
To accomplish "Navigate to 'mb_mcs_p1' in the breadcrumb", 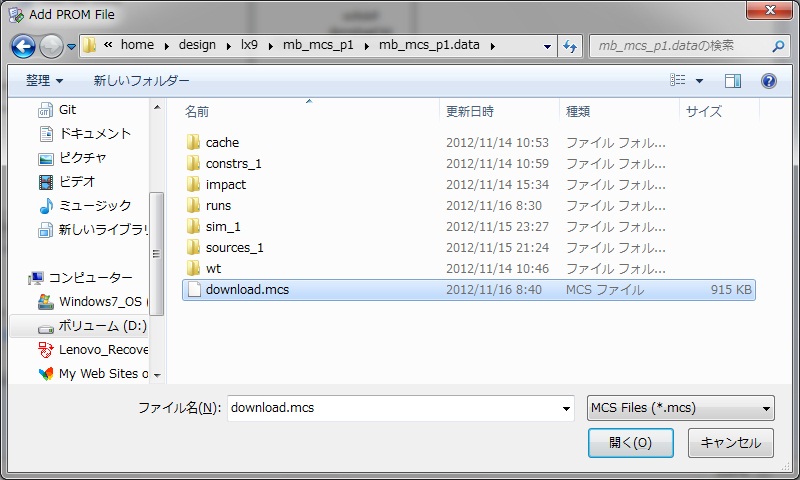I will [x=318, y=45].
